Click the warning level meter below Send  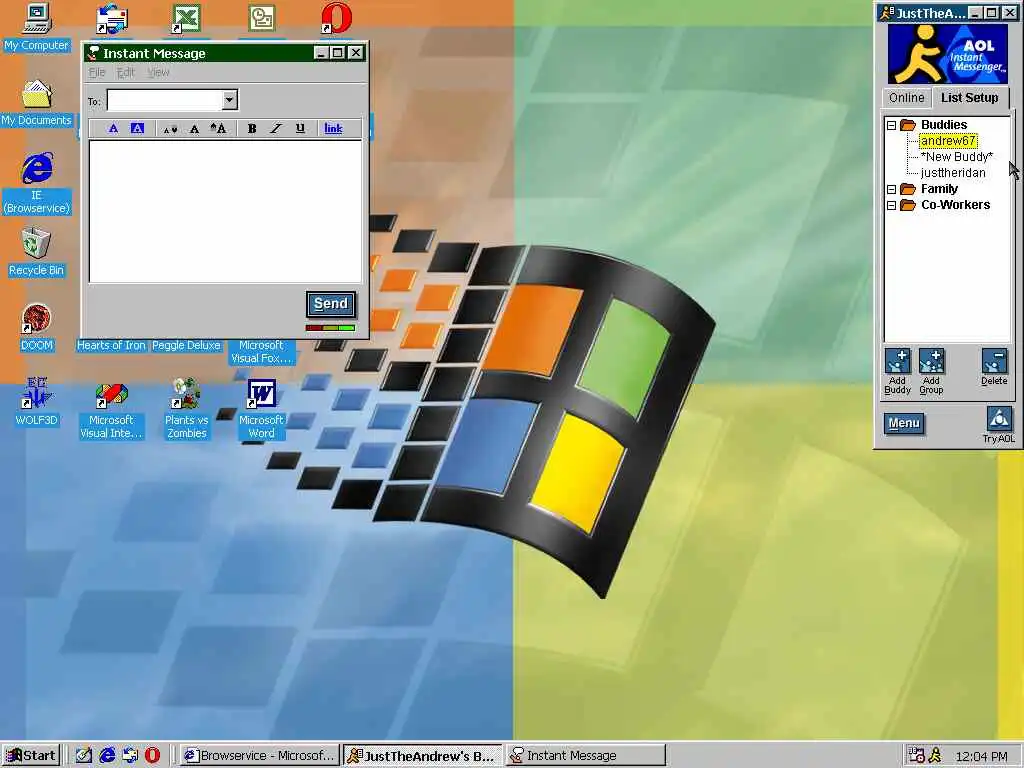pos(330,328)
